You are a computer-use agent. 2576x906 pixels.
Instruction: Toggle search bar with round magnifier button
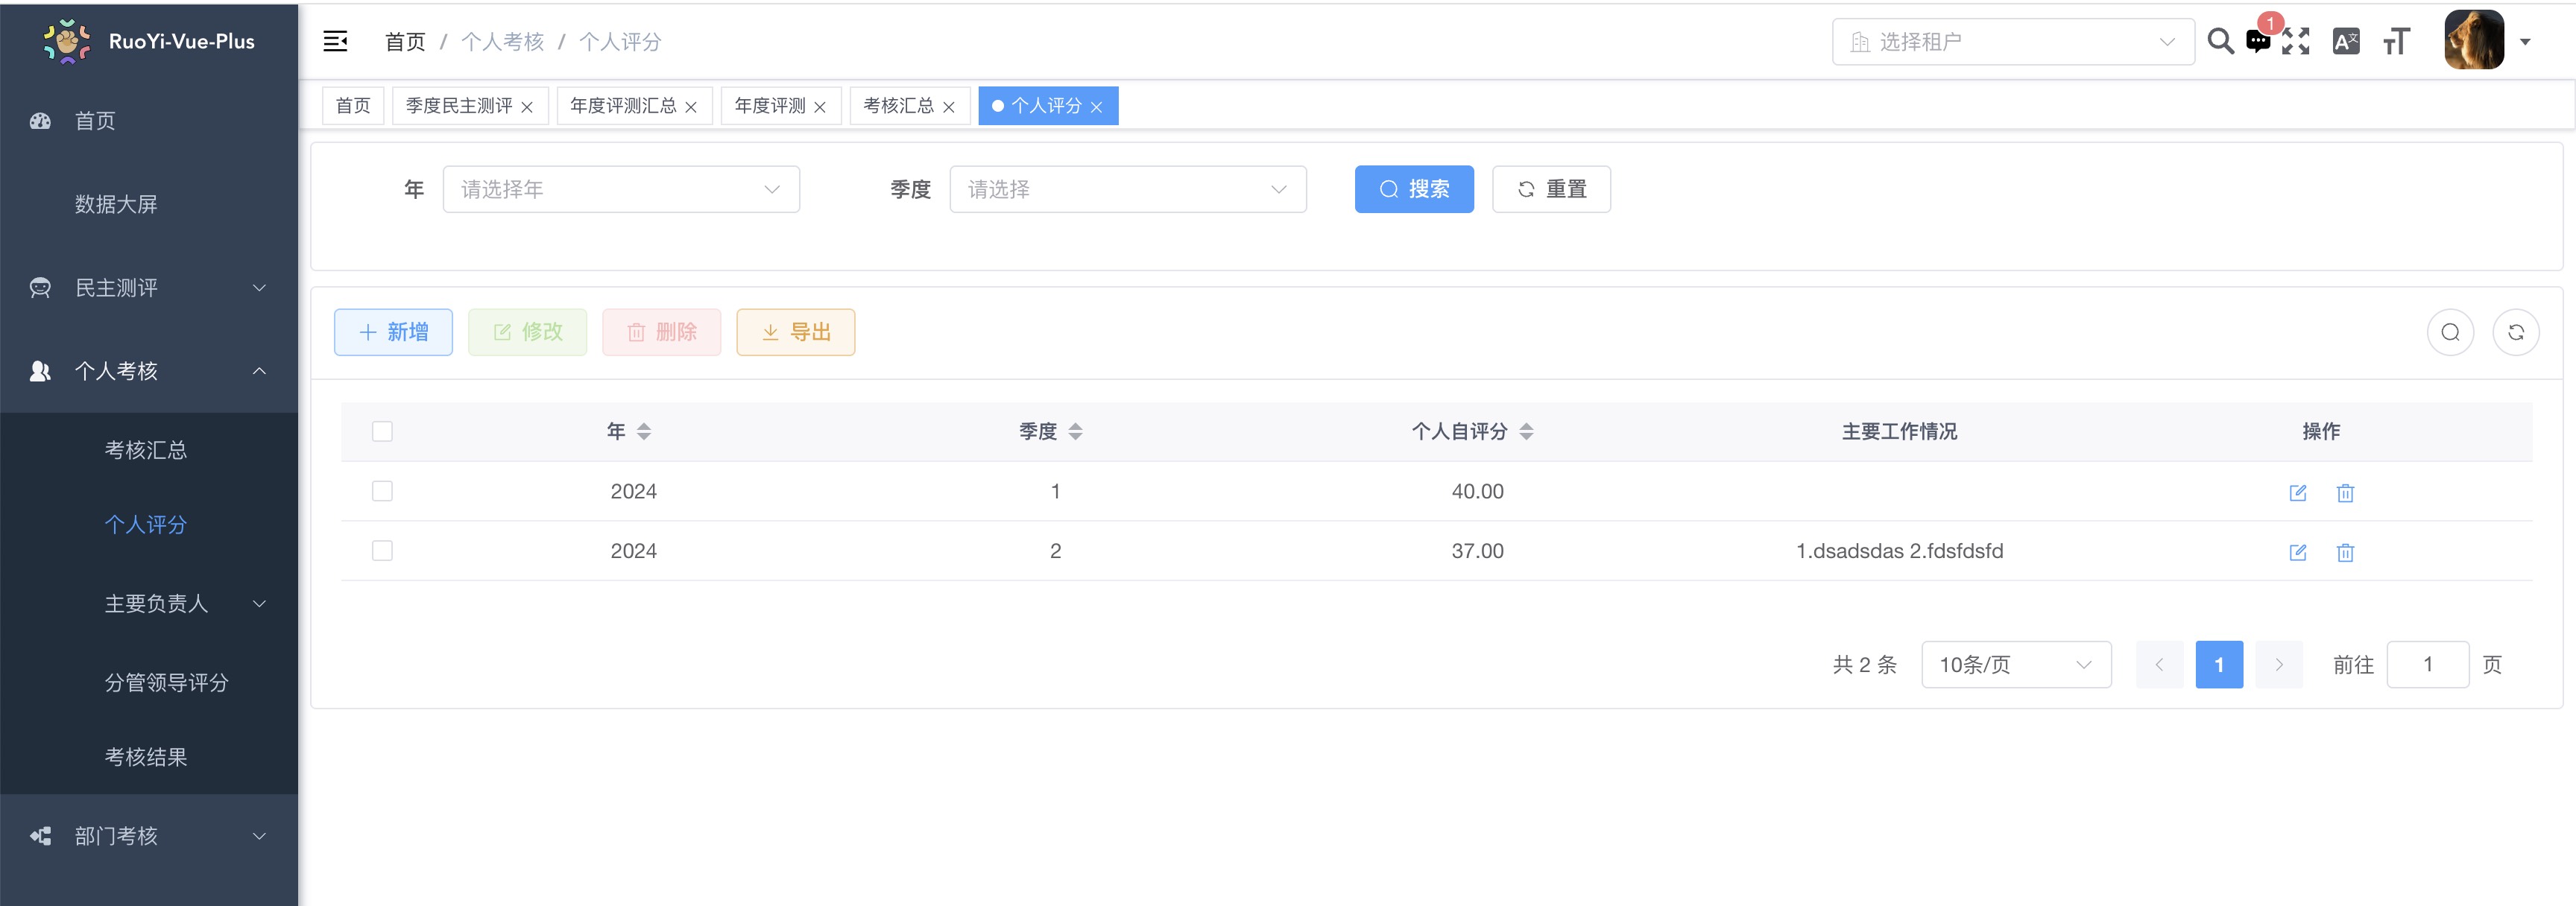click(2450, 332)
